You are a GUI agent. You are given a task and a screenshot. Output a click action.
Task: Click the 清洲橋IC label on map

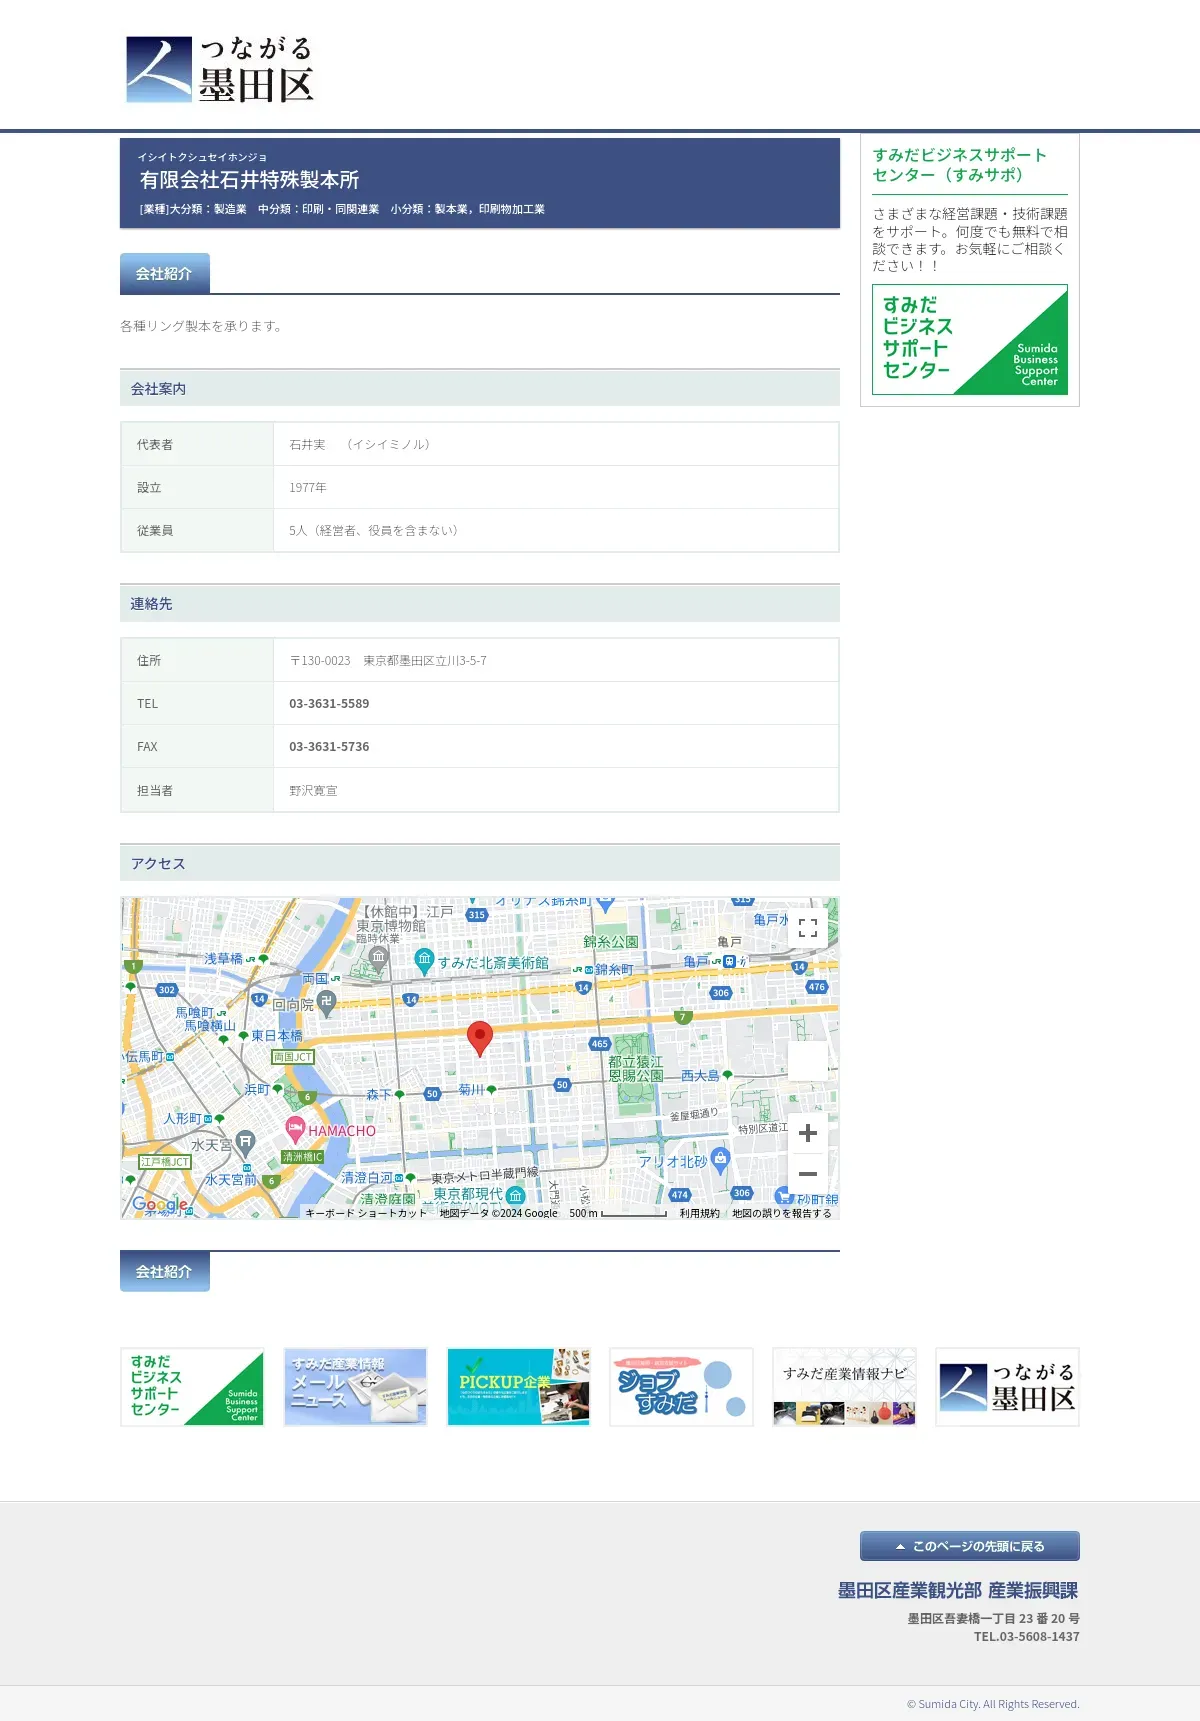(x=302, y=1157)
